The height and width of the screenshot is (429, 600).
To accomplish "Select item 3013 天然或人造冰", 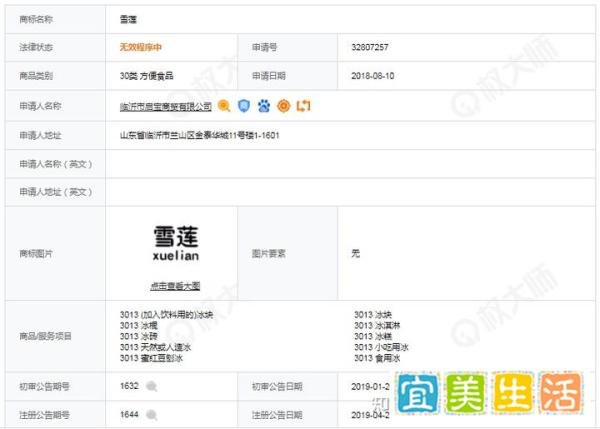I will pyautogui.click(x=155, y=347).
